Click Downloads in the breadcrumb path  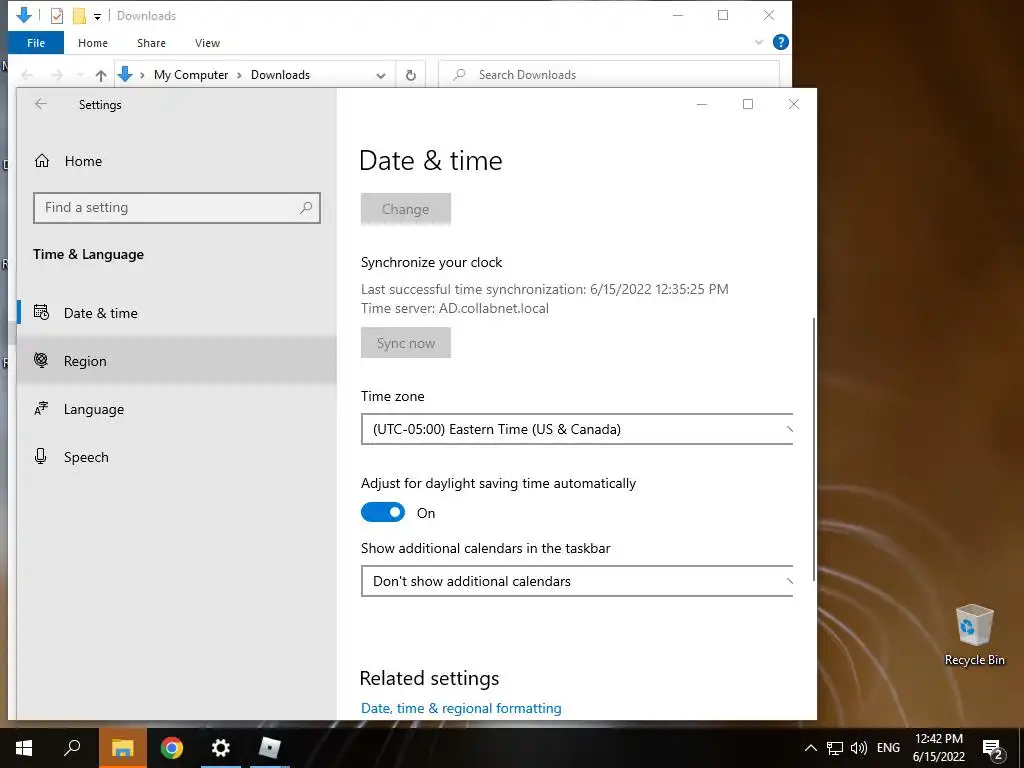coord(280,75)
